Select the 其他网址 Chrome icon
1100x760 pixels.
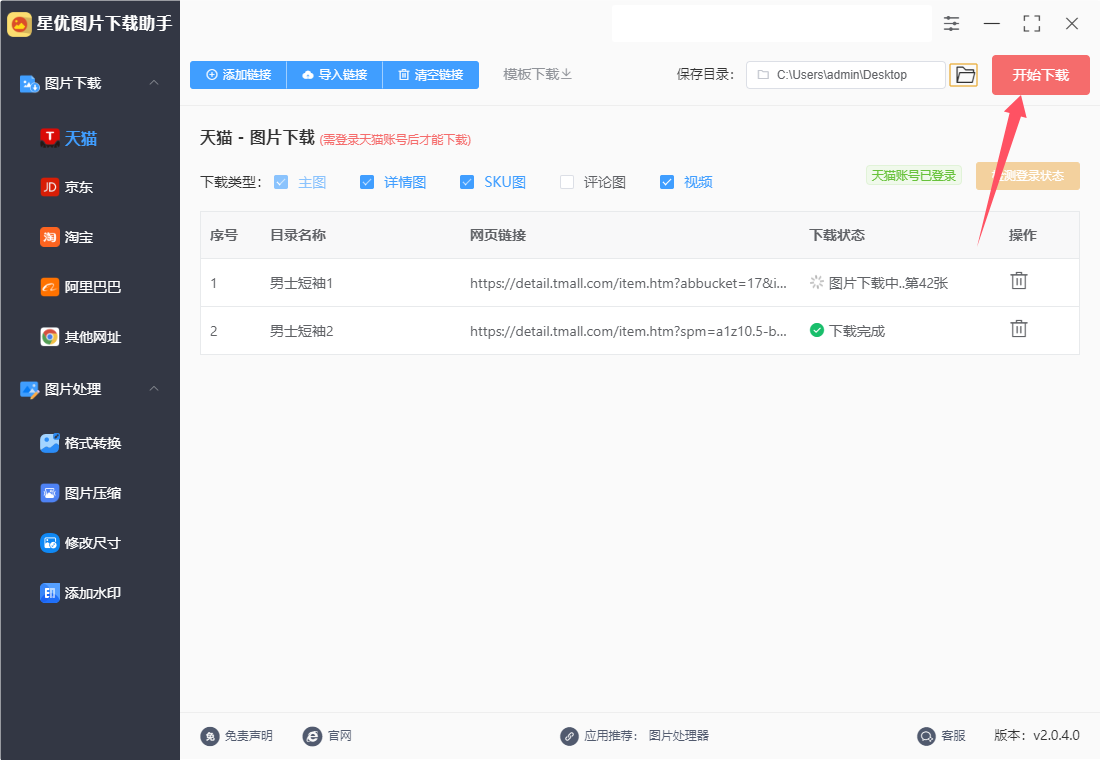[x=50, y=337]
